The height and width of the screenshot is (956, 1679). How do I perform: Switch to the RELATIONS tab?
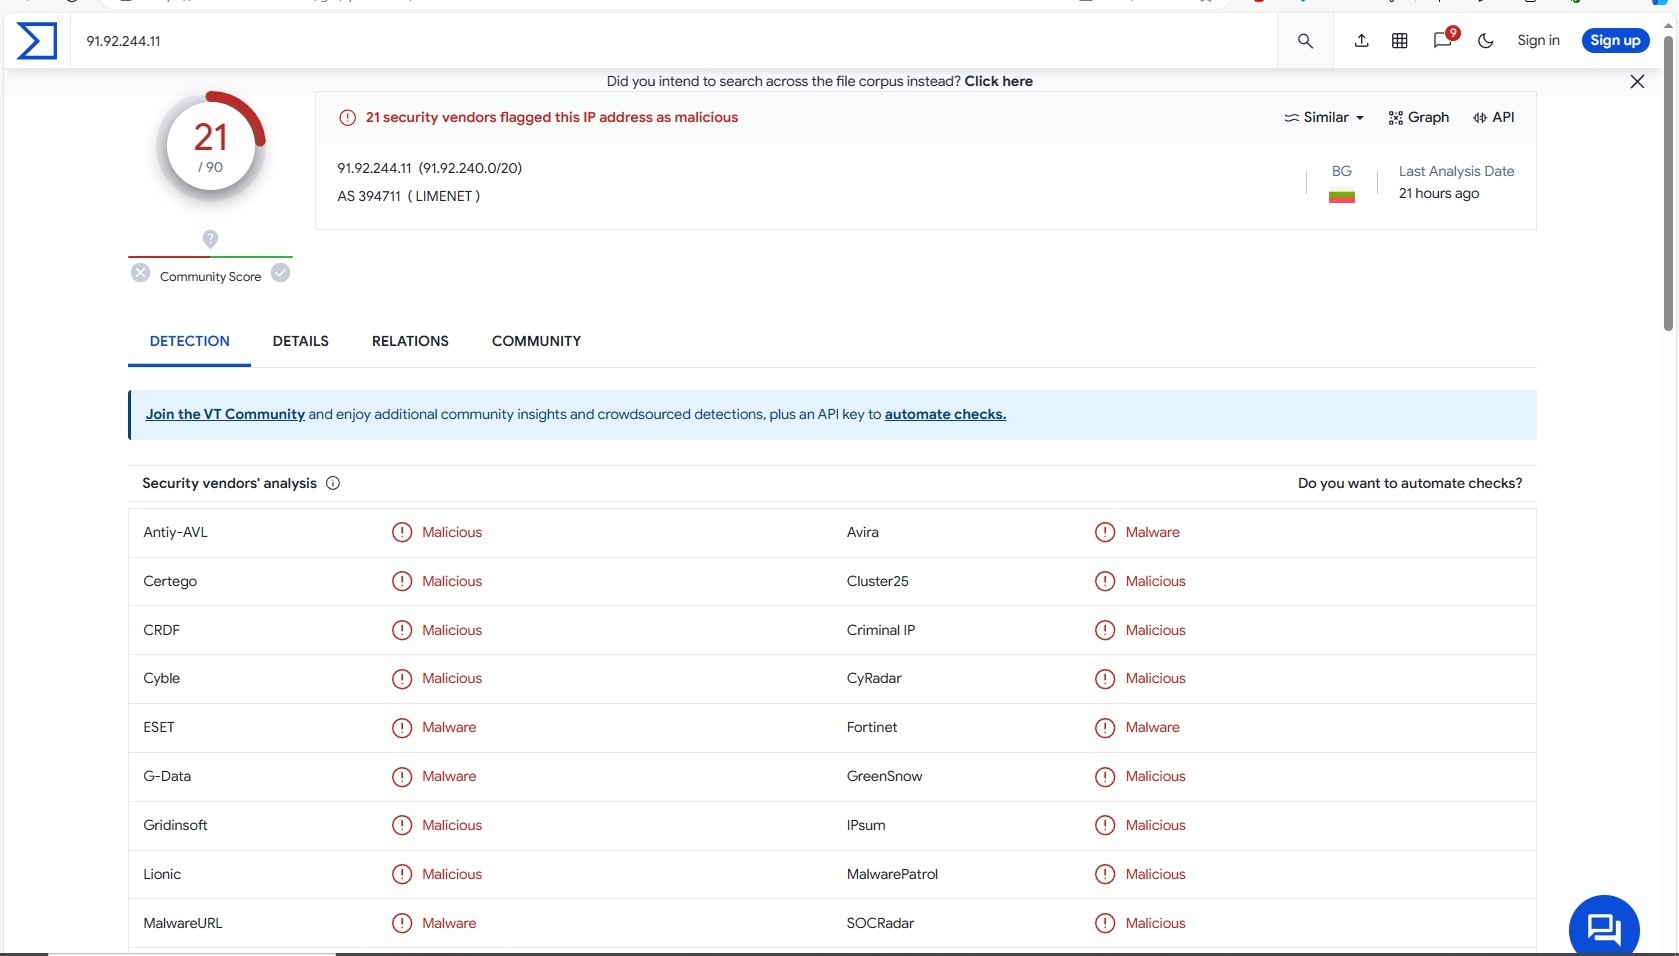[x=410, y=341]
